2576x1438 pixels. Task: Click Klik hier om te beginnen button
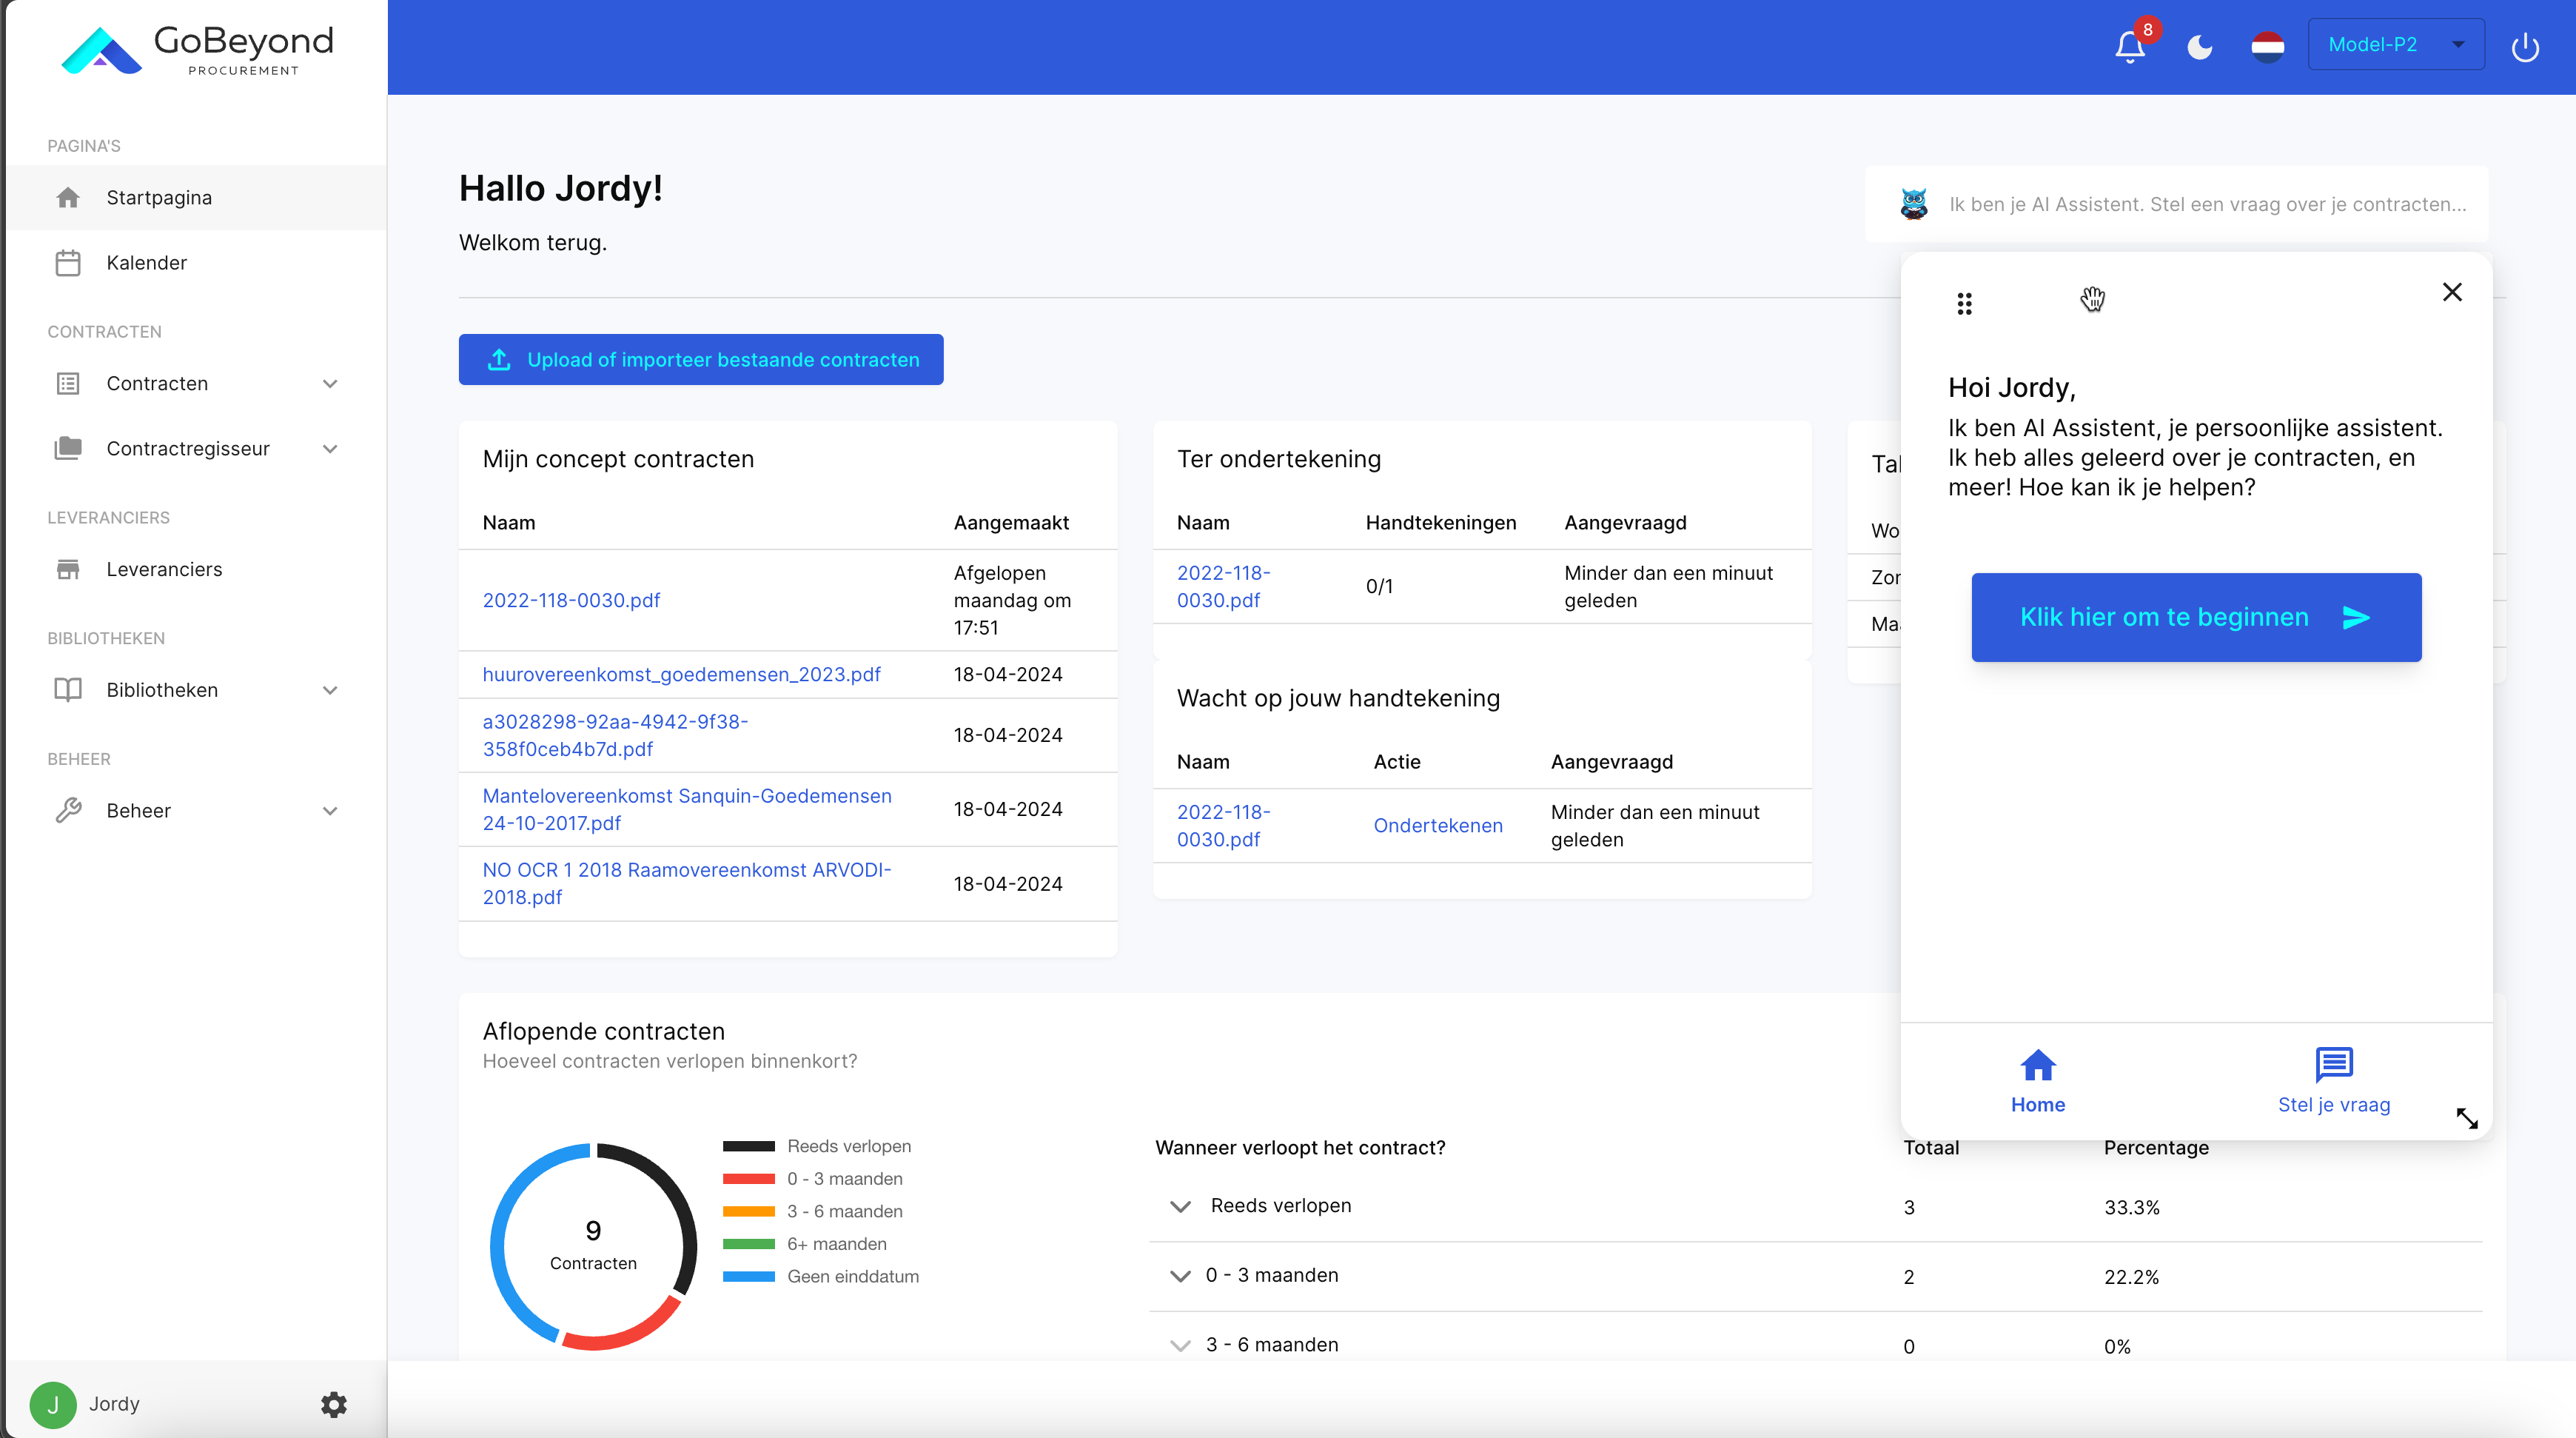point(2196,617)
